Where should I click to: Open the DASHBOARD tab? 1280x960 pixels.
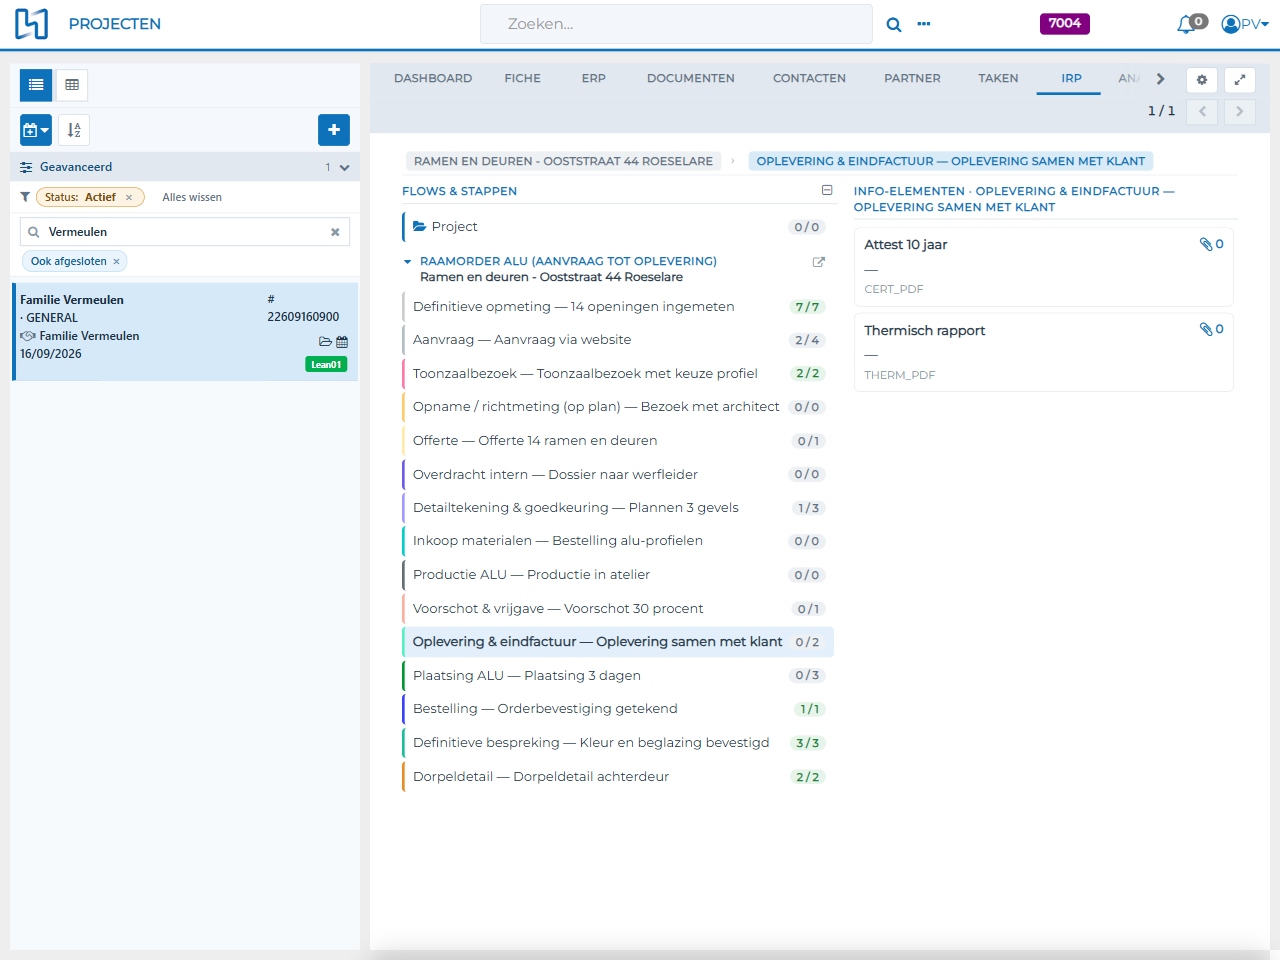point(433,78)
